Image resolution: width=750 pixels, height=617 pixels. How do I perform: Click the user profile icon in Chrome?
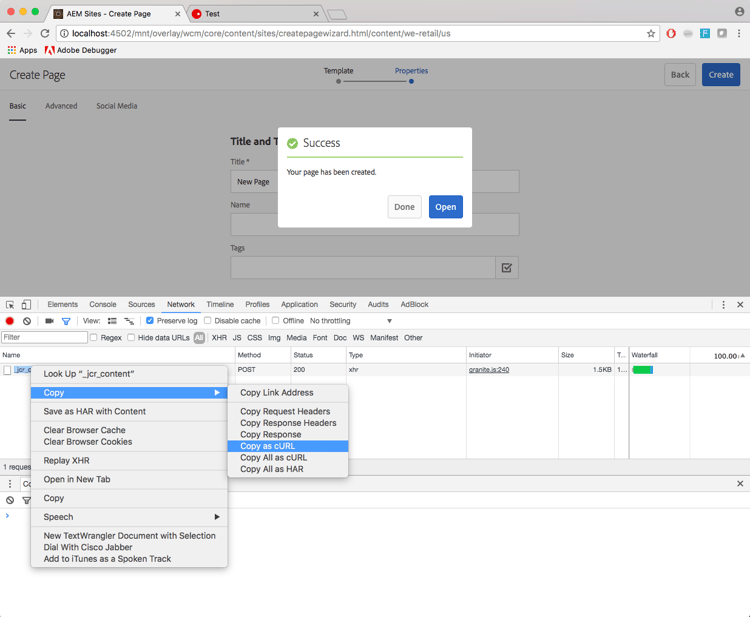tap(739, 11)
